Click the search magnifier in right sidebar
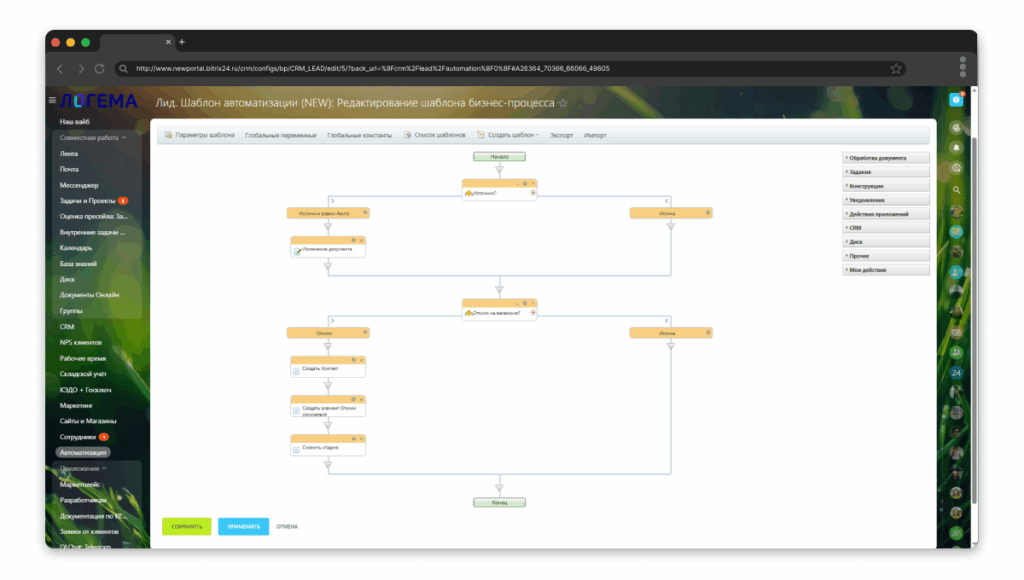 956,190
